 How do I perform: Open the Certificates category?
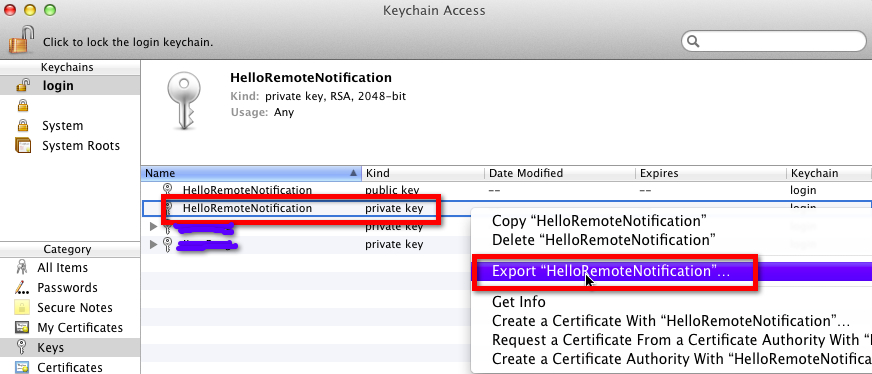pos(70,367)
